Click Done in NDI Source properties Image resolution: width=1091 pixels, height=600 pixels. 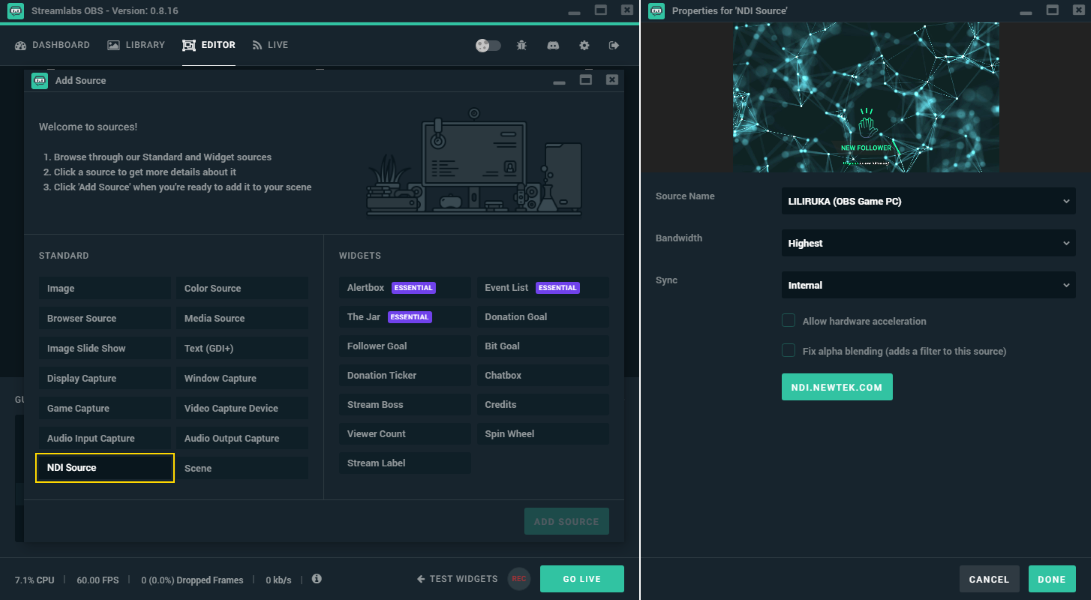pos(1051,579)
